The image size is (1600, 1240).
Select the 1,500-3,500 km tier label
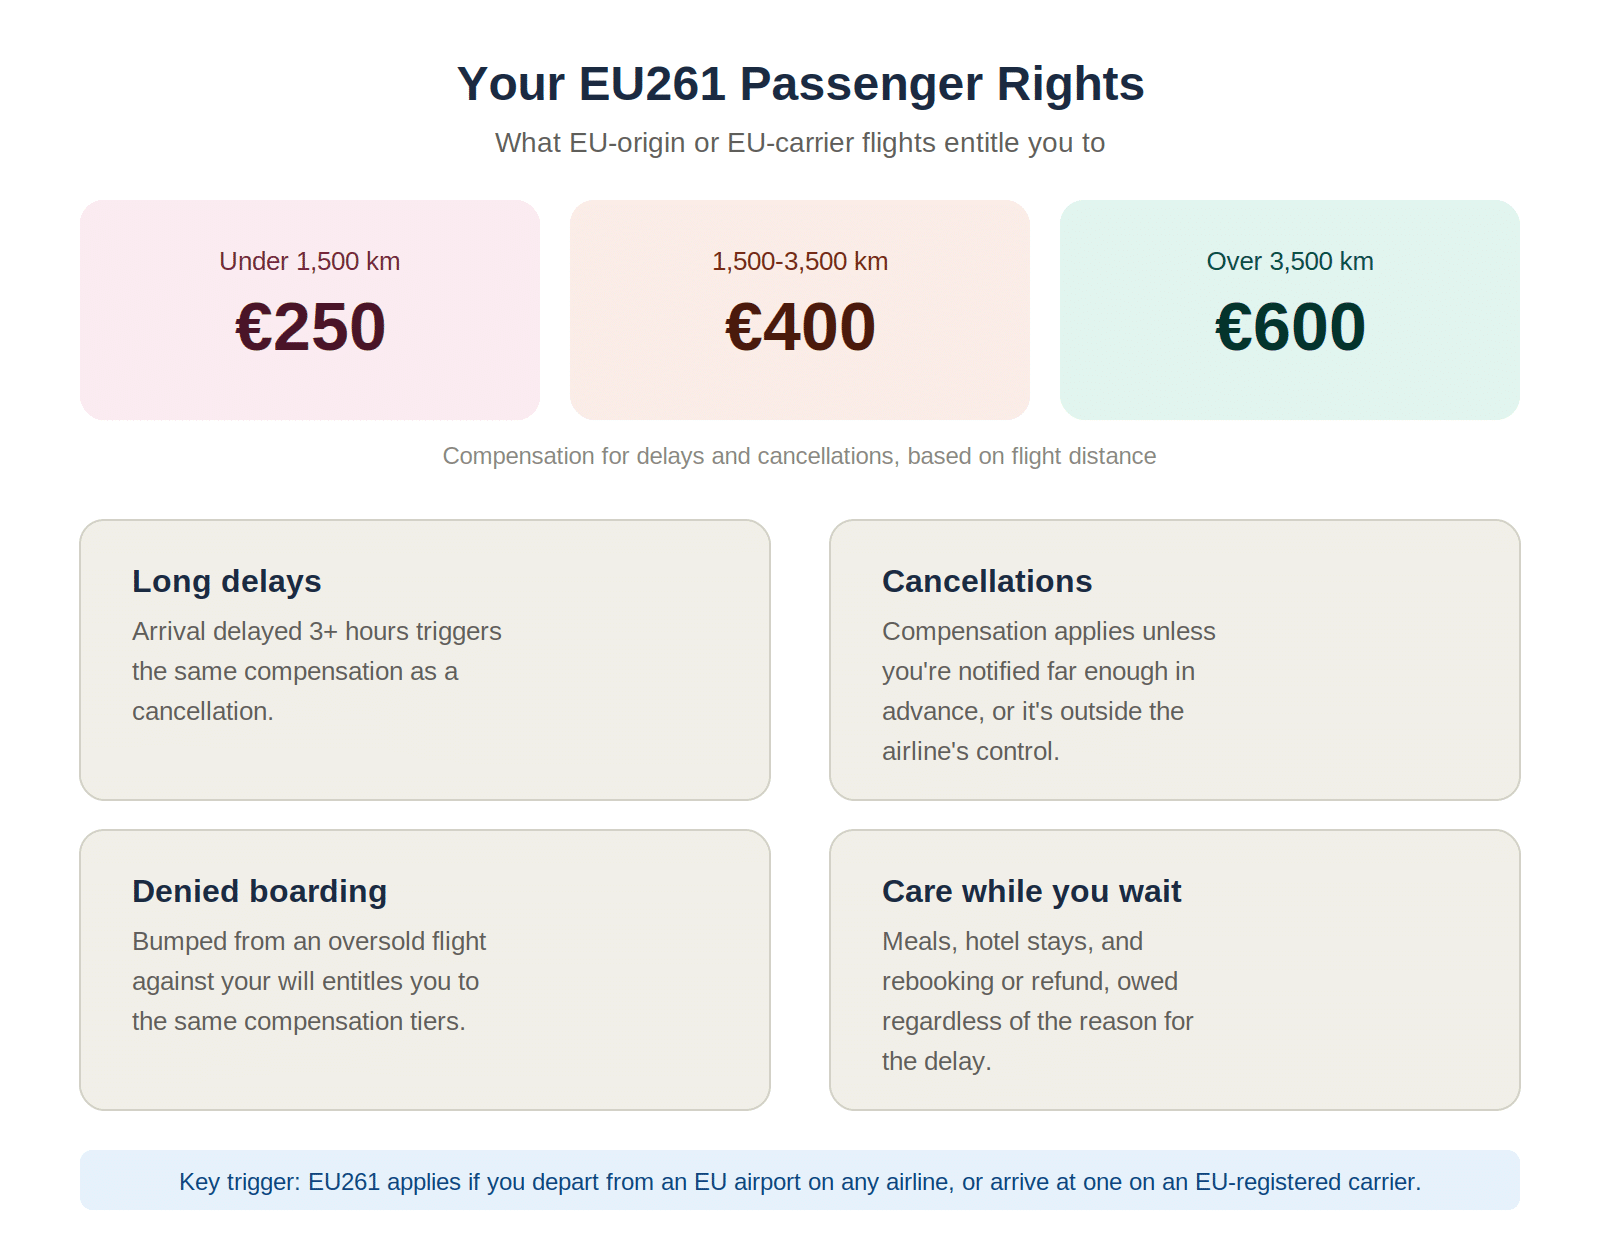pos(800,261)
